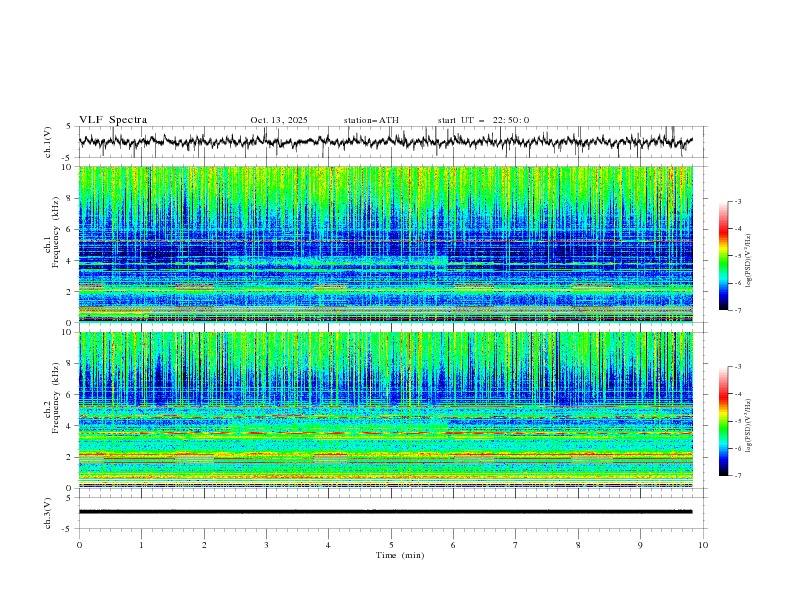Click the ch.3(V) axis label
Viewport: 792px width, 612px height.
(x=48, y=513)
